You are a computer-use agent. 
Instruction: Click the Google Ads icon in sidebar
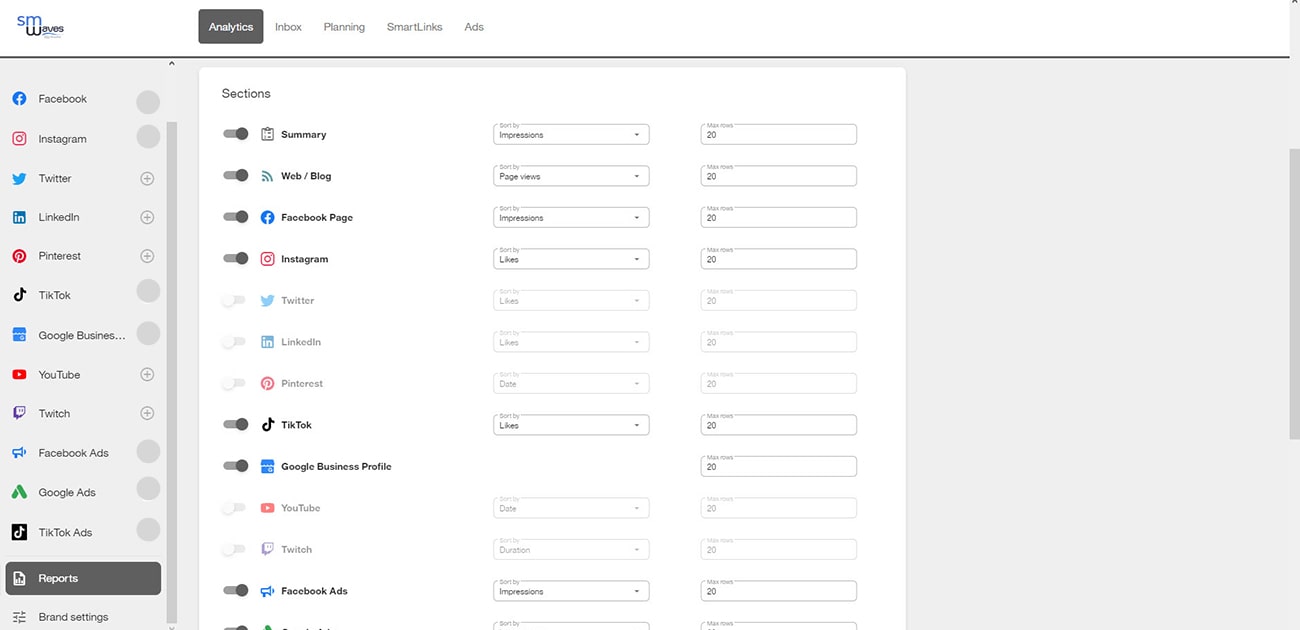[19, 492]
